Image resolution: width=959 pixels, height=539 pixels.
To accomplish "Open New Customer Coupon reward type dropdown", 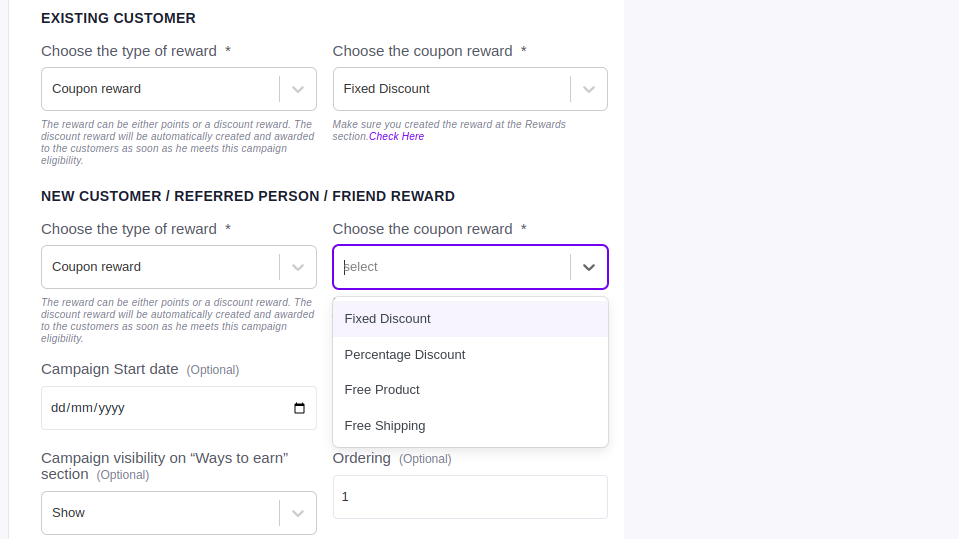I will pos(179,267).
